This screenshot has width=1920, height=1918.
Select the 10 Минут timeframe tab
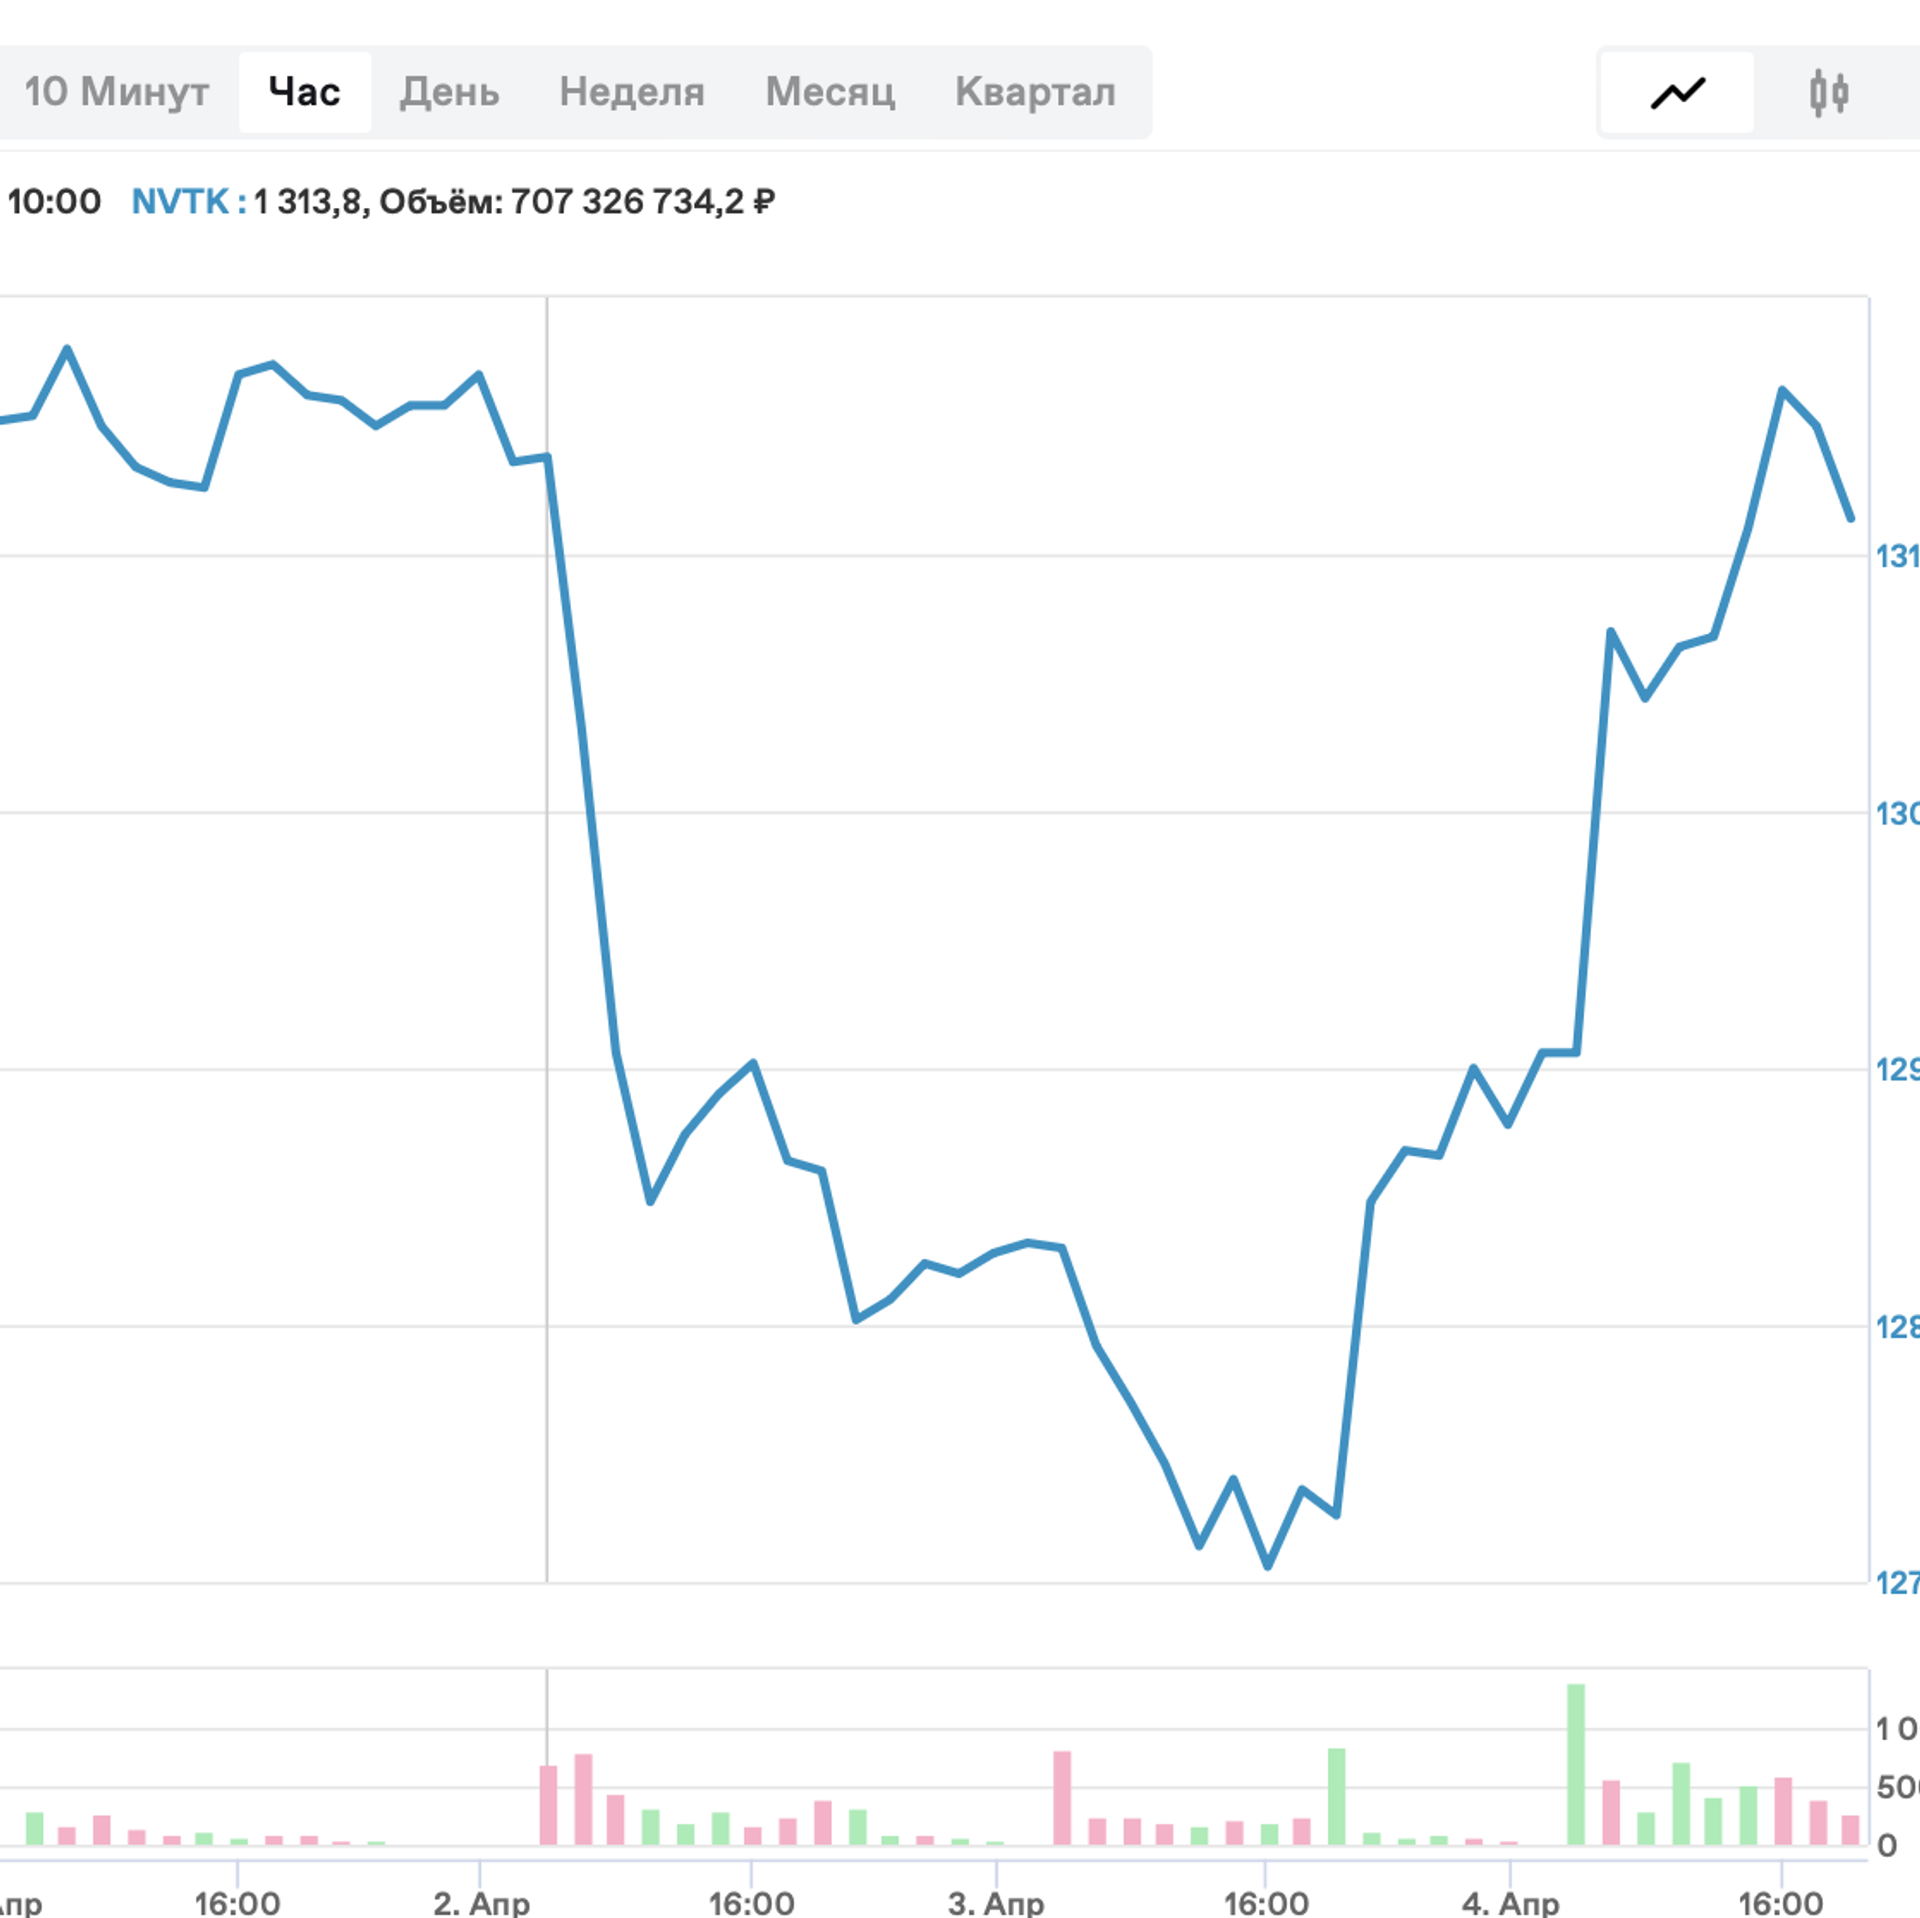[x=116, y=92]
